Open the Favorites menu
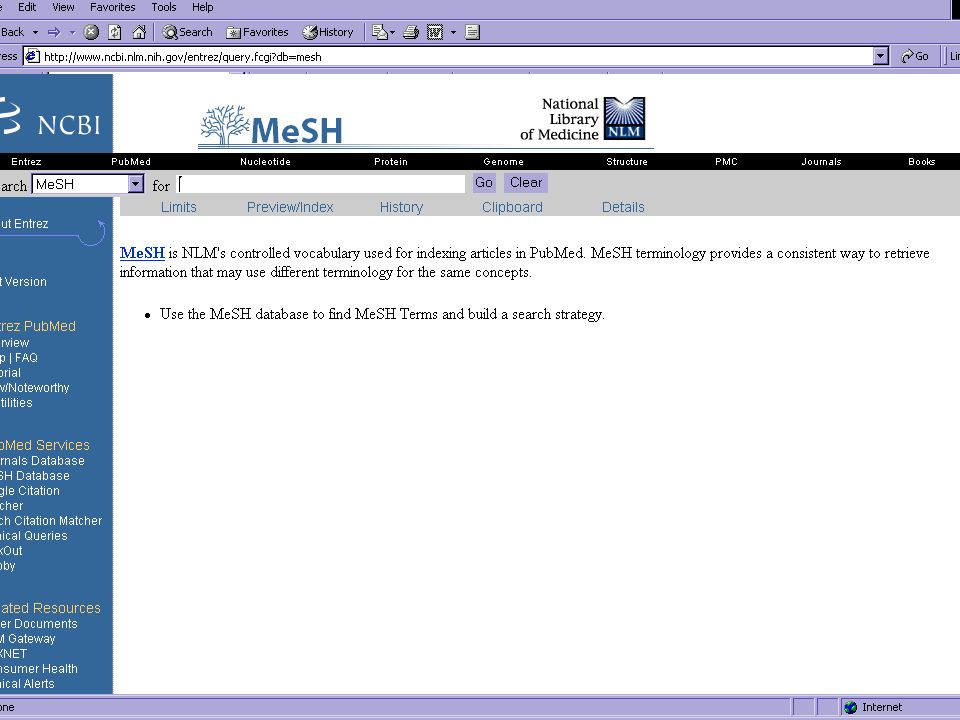Image resolution: width=960 pixels, height=720 pixels. point(113,7)
